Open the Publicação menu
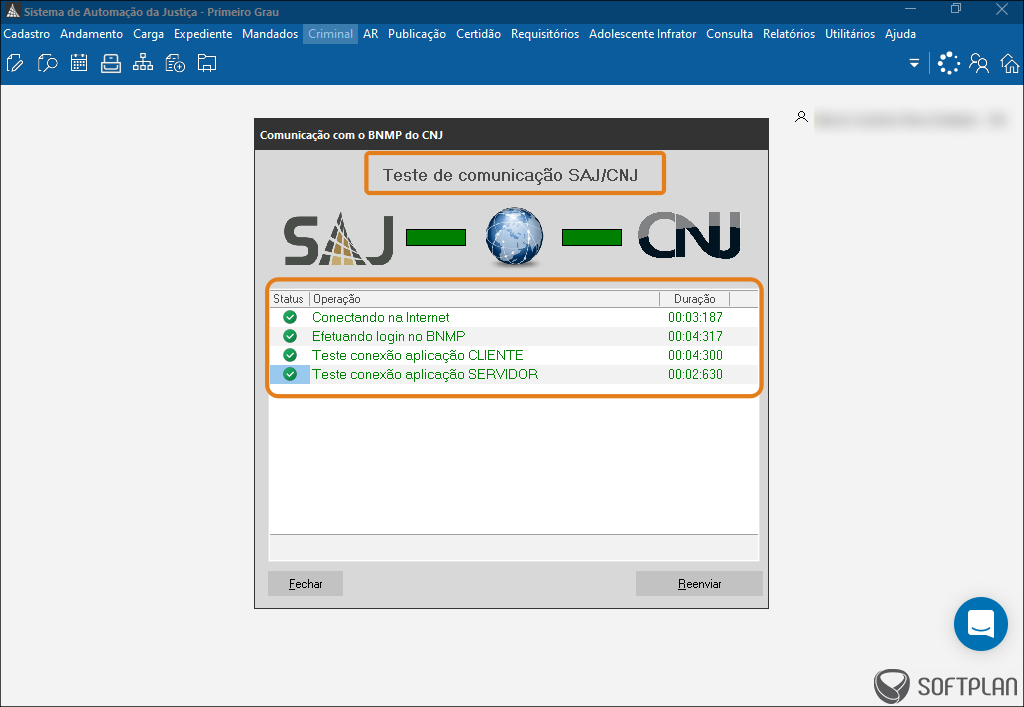The width and height of the screenshot is (1024, 707). pyautogui.click(x=417, y=34)
